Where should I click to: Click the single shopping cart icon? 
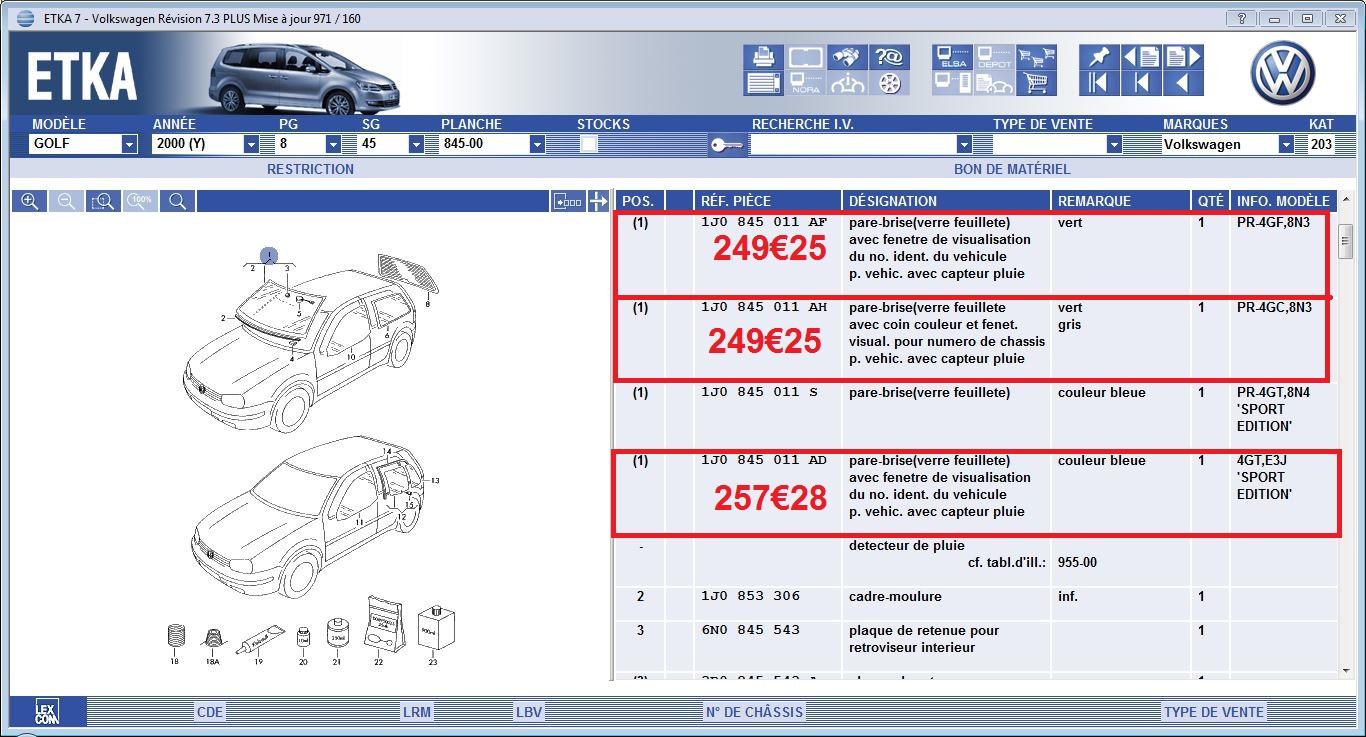coord(1037,83)
